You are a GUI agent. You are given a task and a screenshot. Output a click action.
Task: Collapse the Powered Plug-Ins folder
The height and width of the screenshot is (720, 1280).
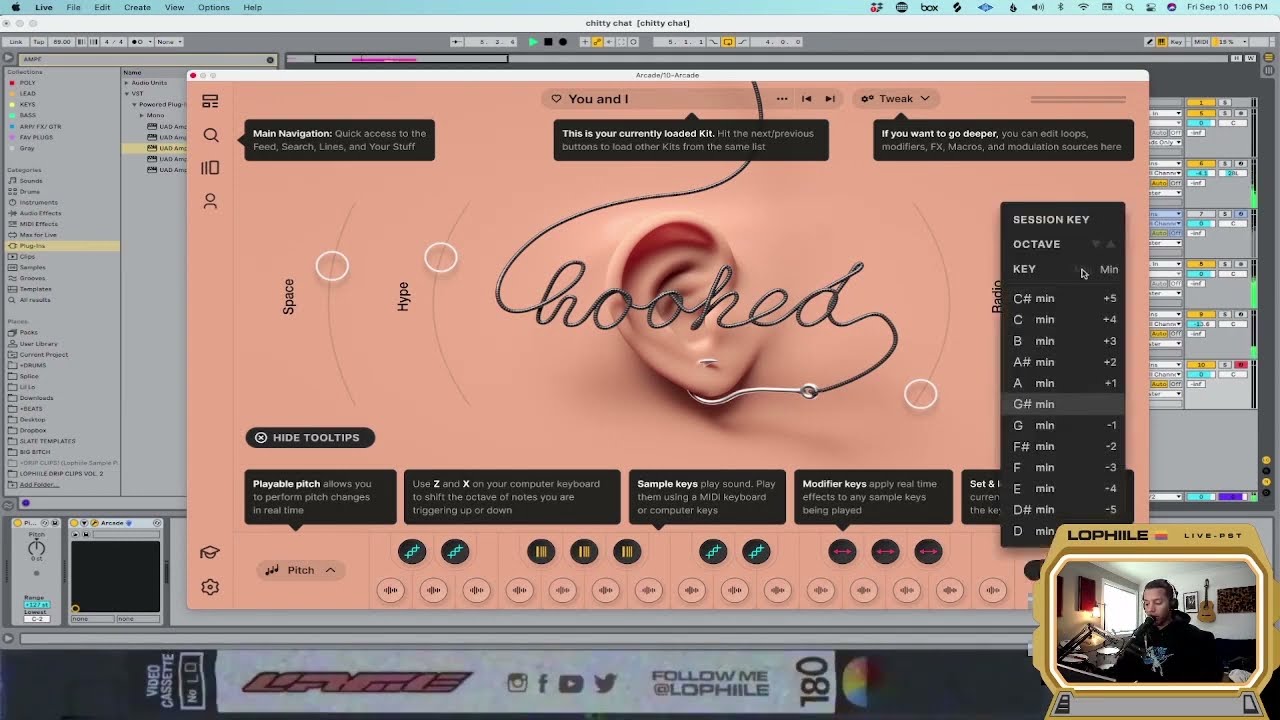pos(134,105)
